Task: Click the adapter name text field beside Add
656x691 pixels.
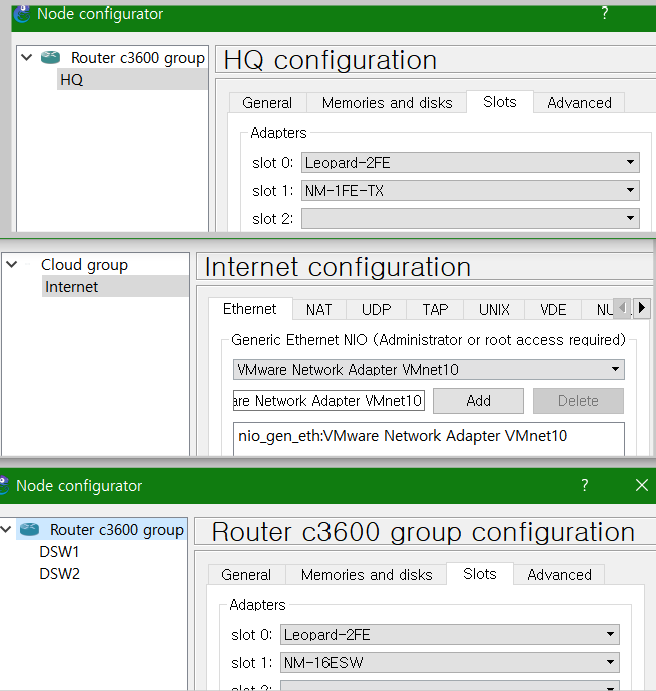Action: [329, 401]
